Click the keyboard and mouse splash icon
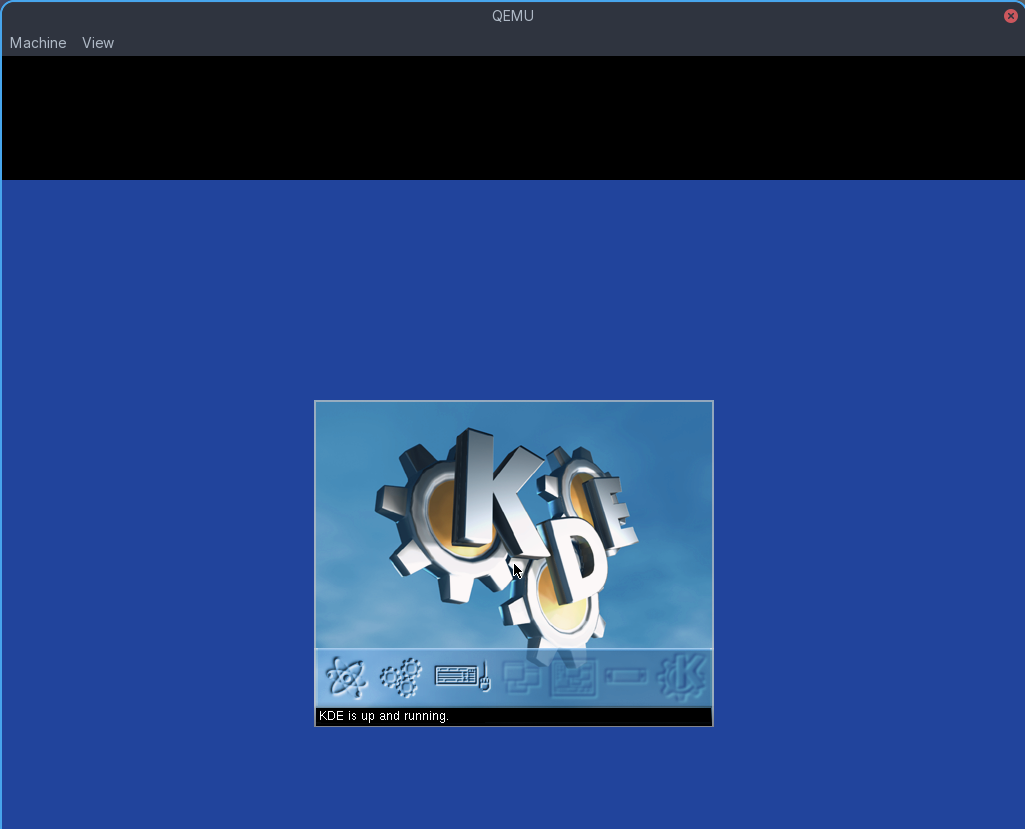1025x829 pixels. point(462,676)
